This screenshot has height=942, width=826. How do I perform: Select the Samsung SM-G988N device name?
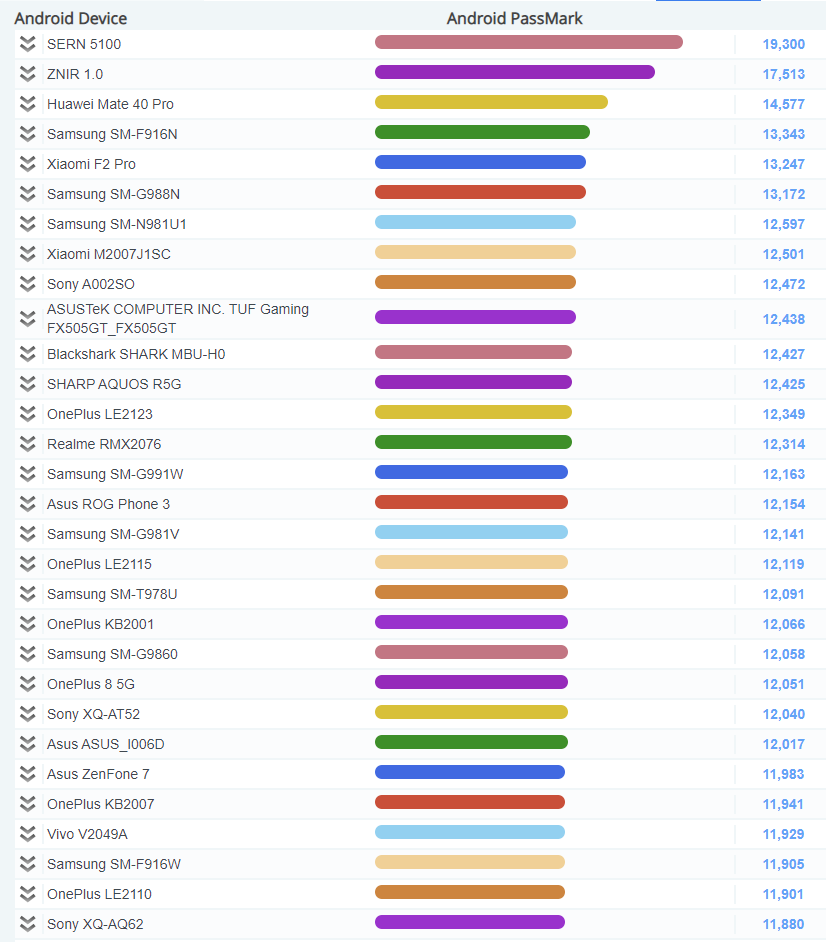[x=114, y=195]
